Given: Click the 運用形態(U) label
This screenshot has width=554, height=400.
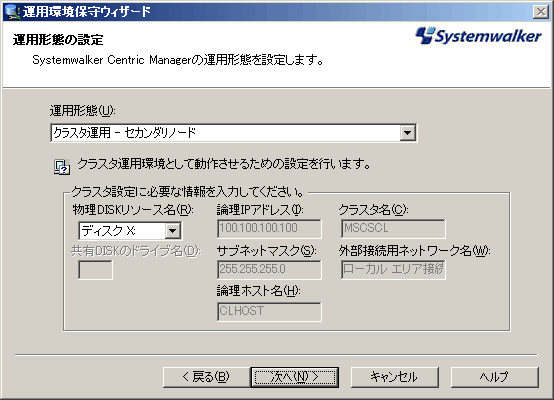Looking at the screenshot, I should pyautogui.click(x=82, y=111).
